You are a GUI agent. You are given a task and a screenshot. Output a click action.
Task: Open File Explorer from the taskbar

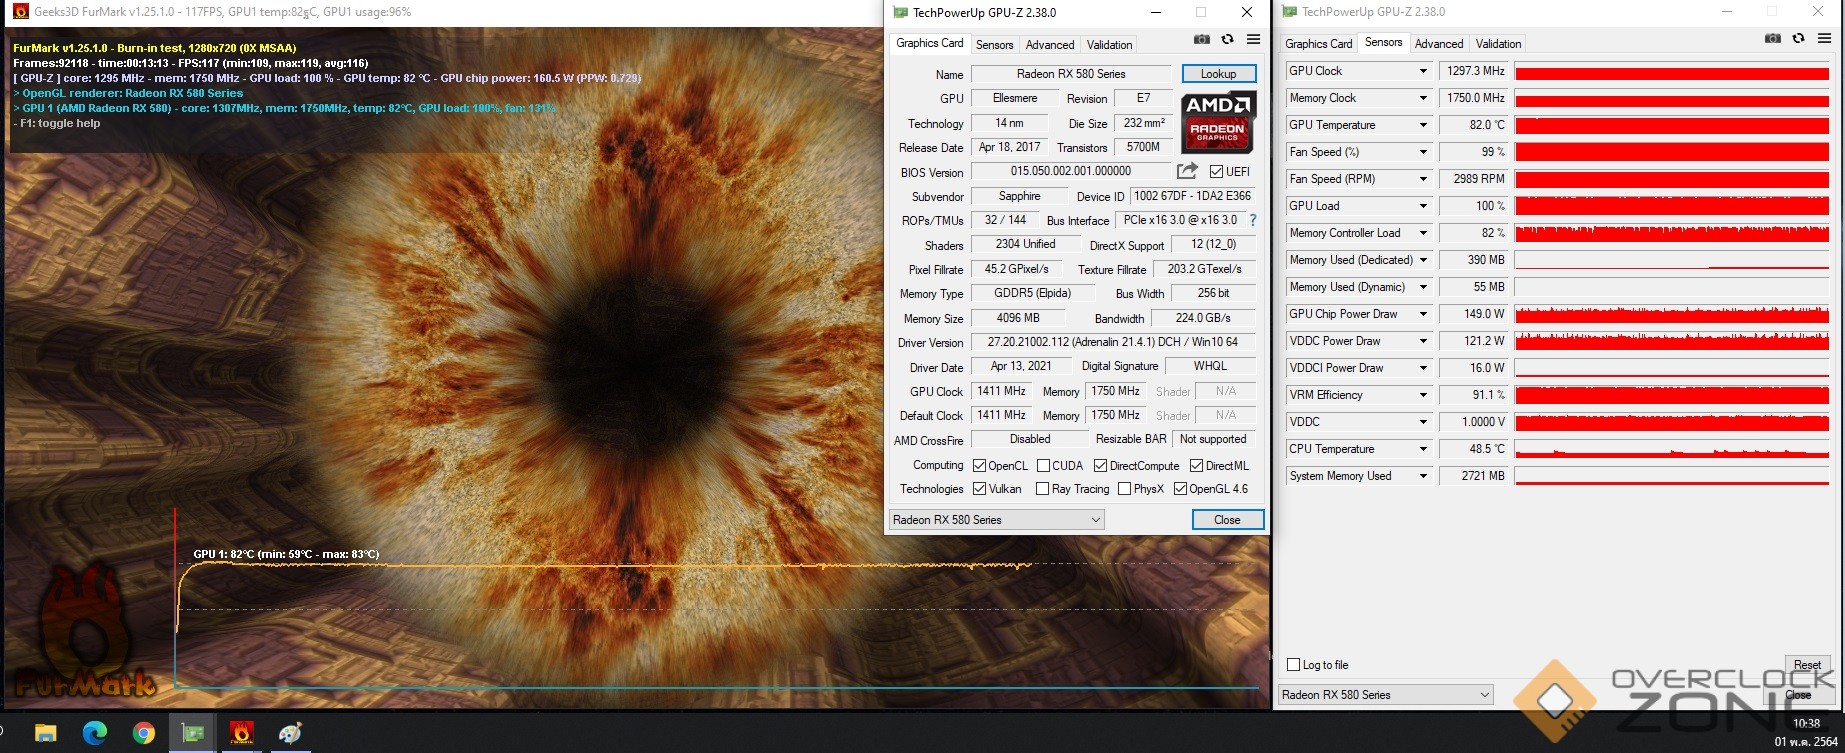[x=45, y=733]
